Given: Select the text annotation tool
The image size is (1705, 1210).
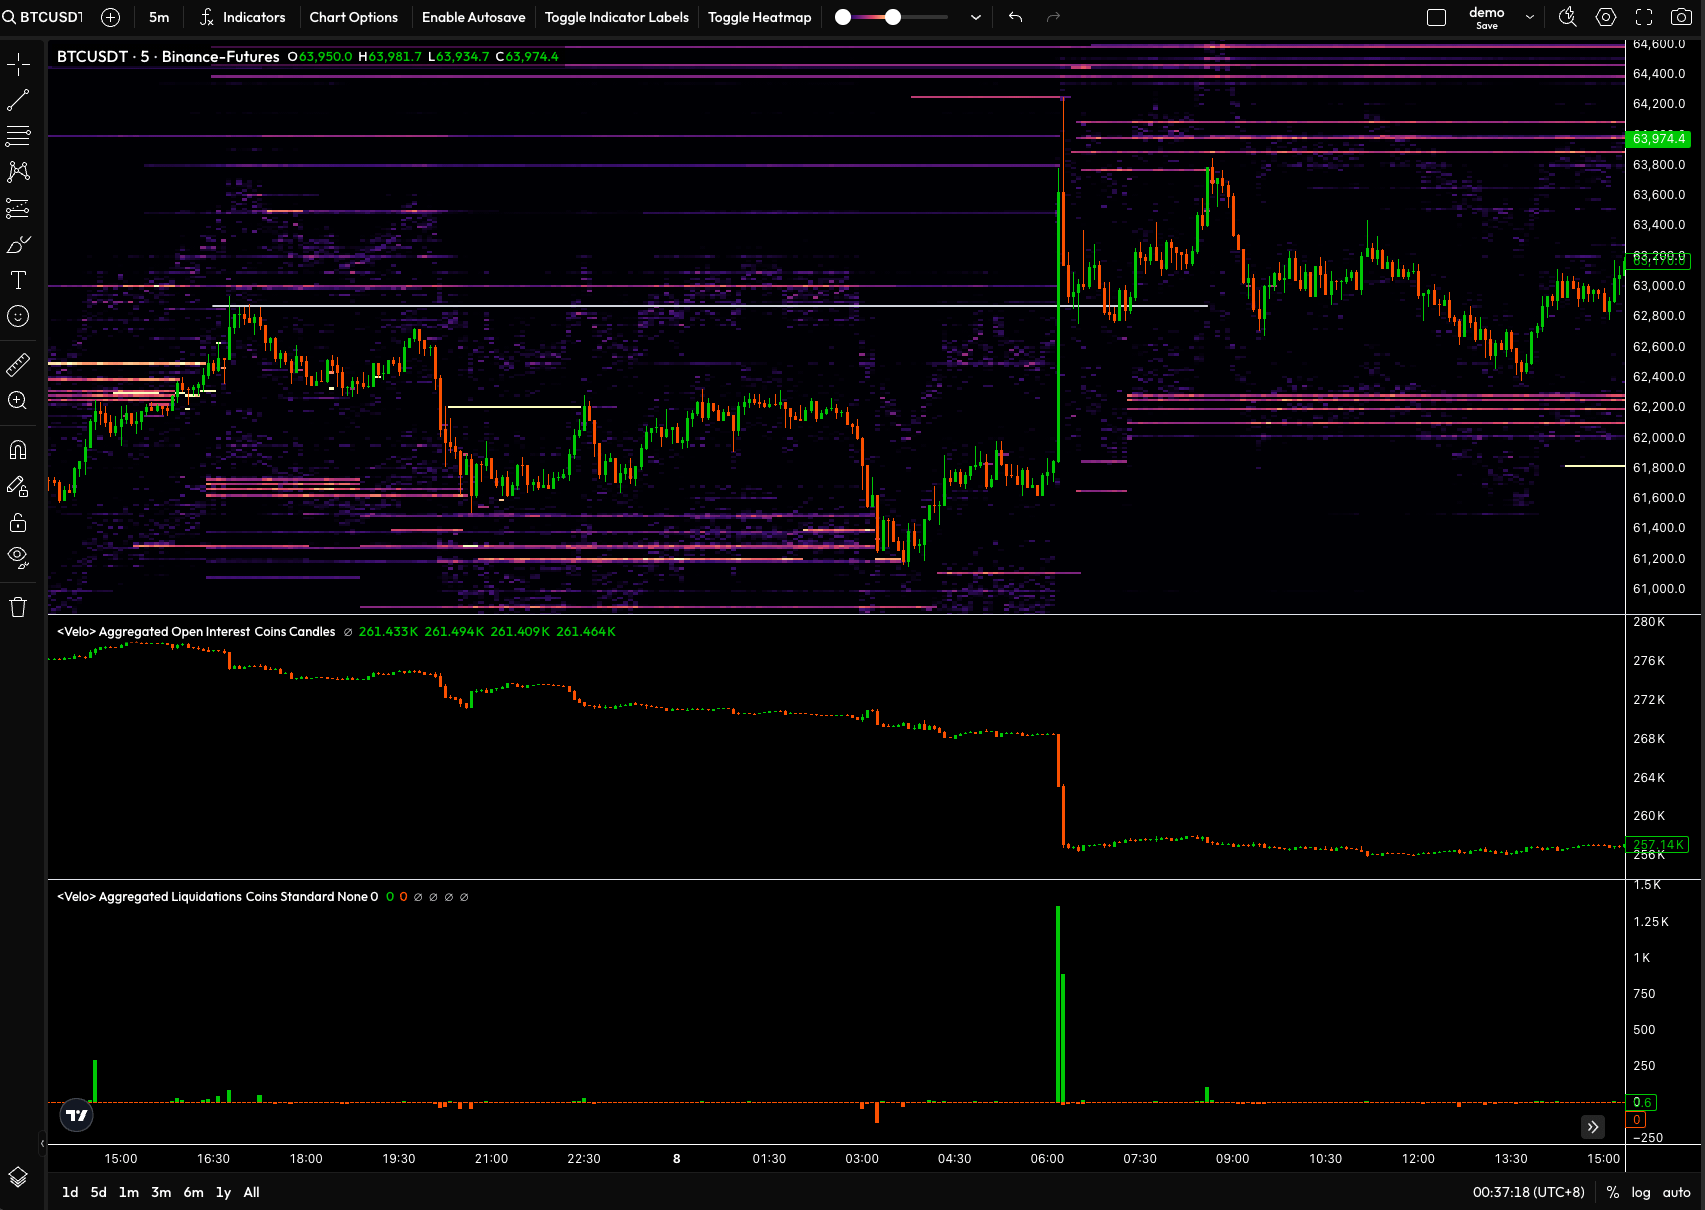Looking at the screenshot, I should coord(18,280).
